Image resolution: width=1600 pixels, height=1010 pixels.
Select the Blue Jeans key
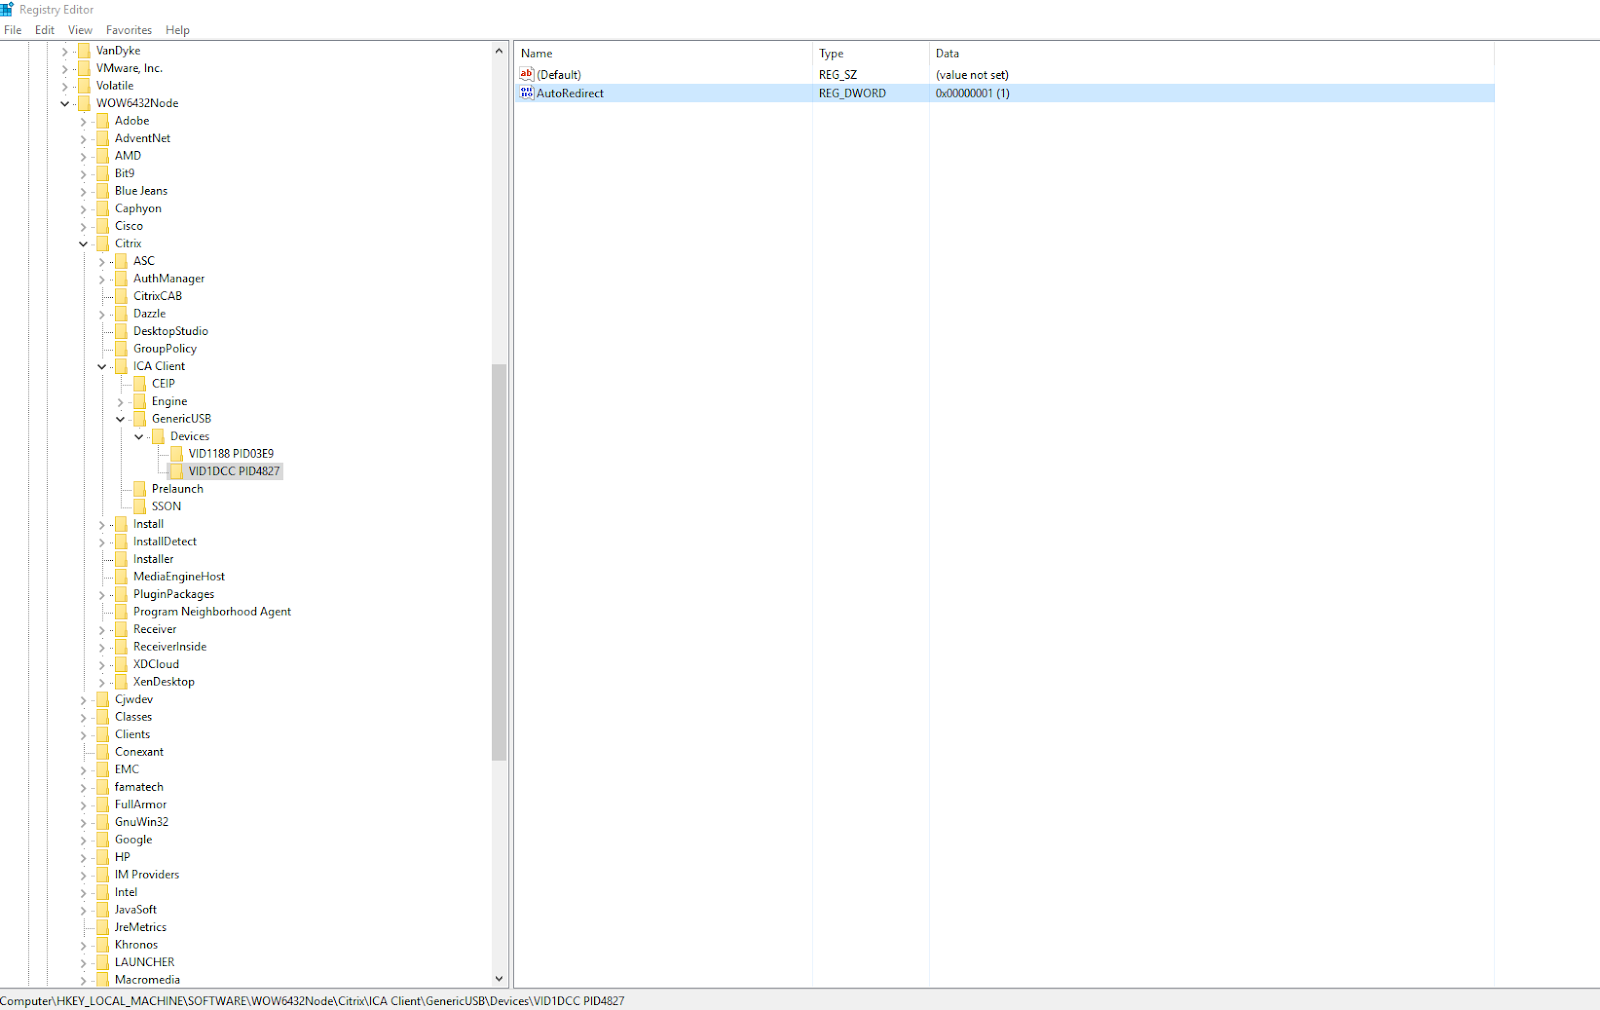coord(141,191)
